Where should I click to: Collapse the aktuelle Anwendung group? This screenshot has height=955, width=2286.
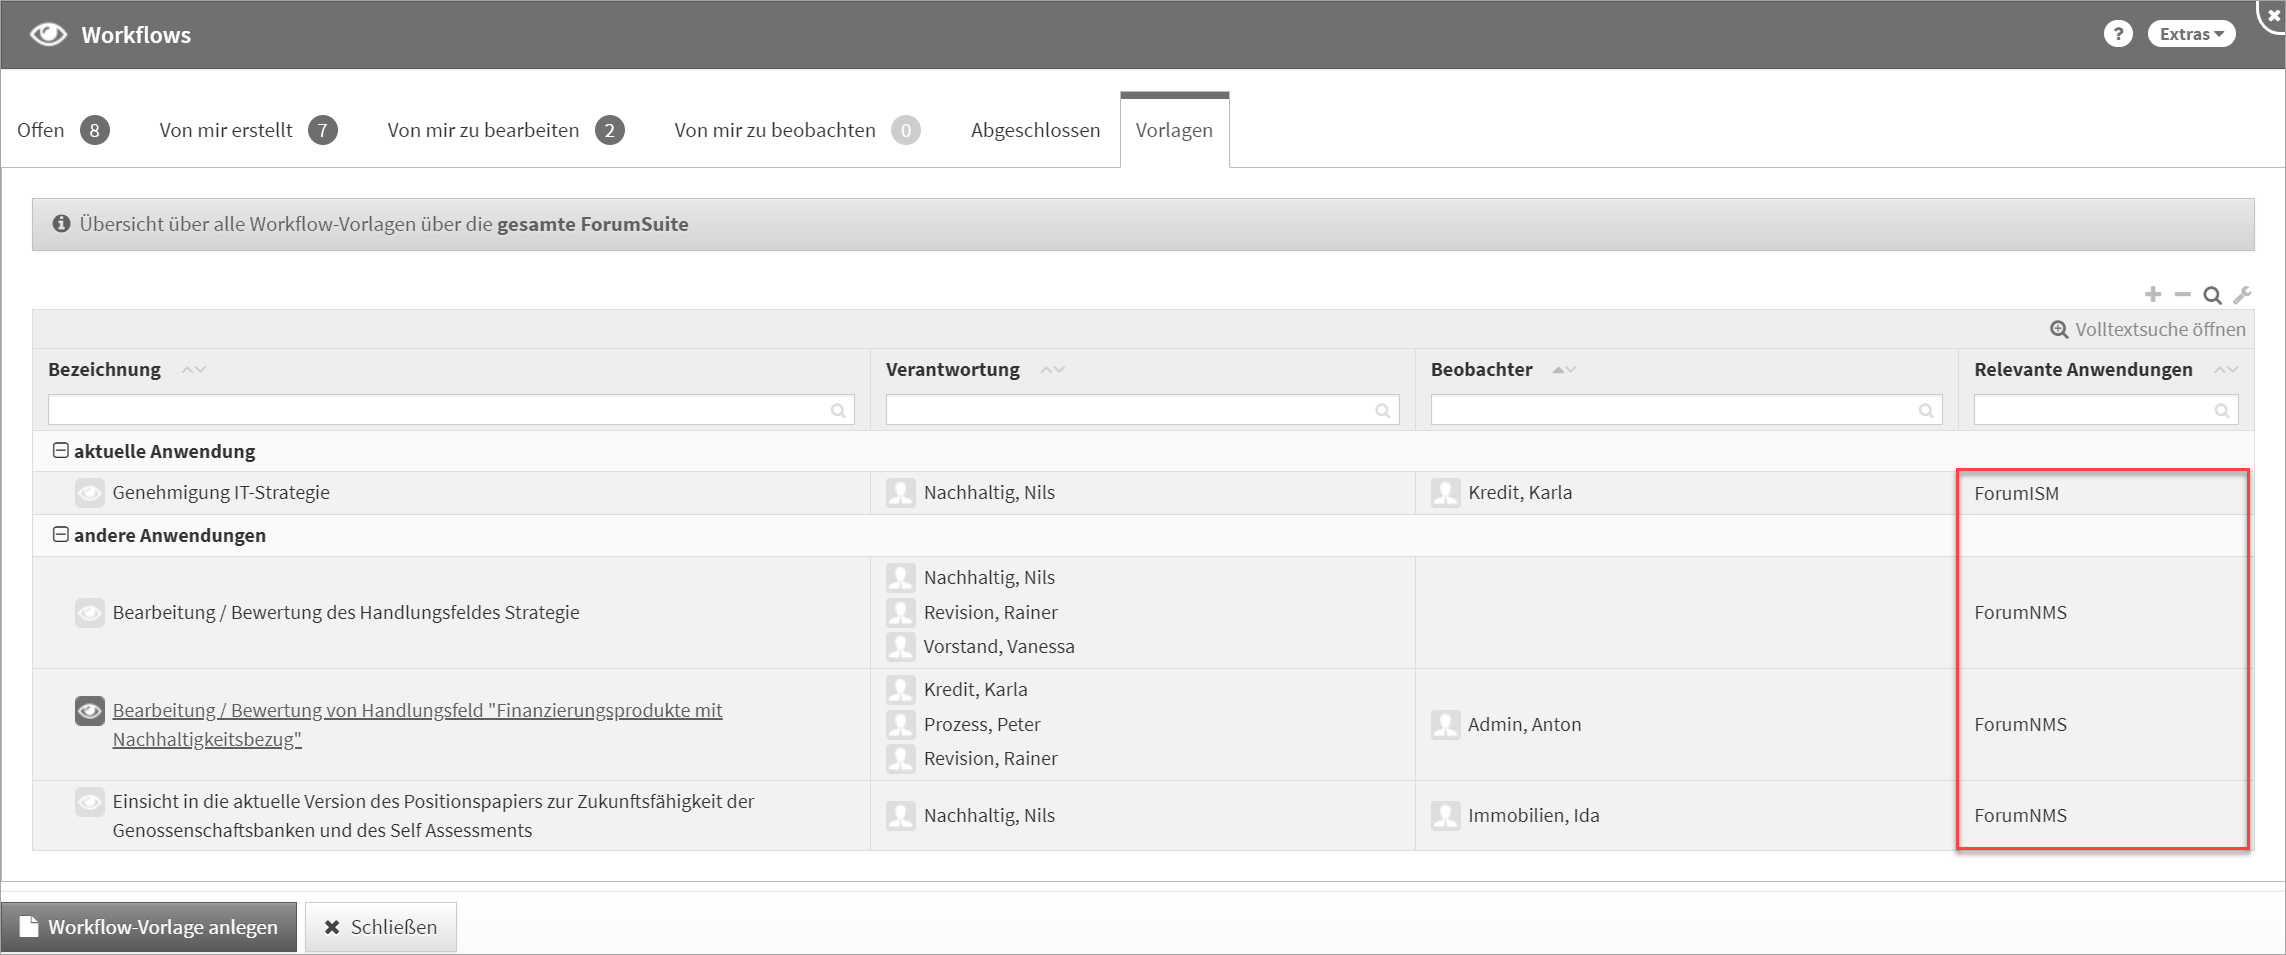[x=61, y=451]
